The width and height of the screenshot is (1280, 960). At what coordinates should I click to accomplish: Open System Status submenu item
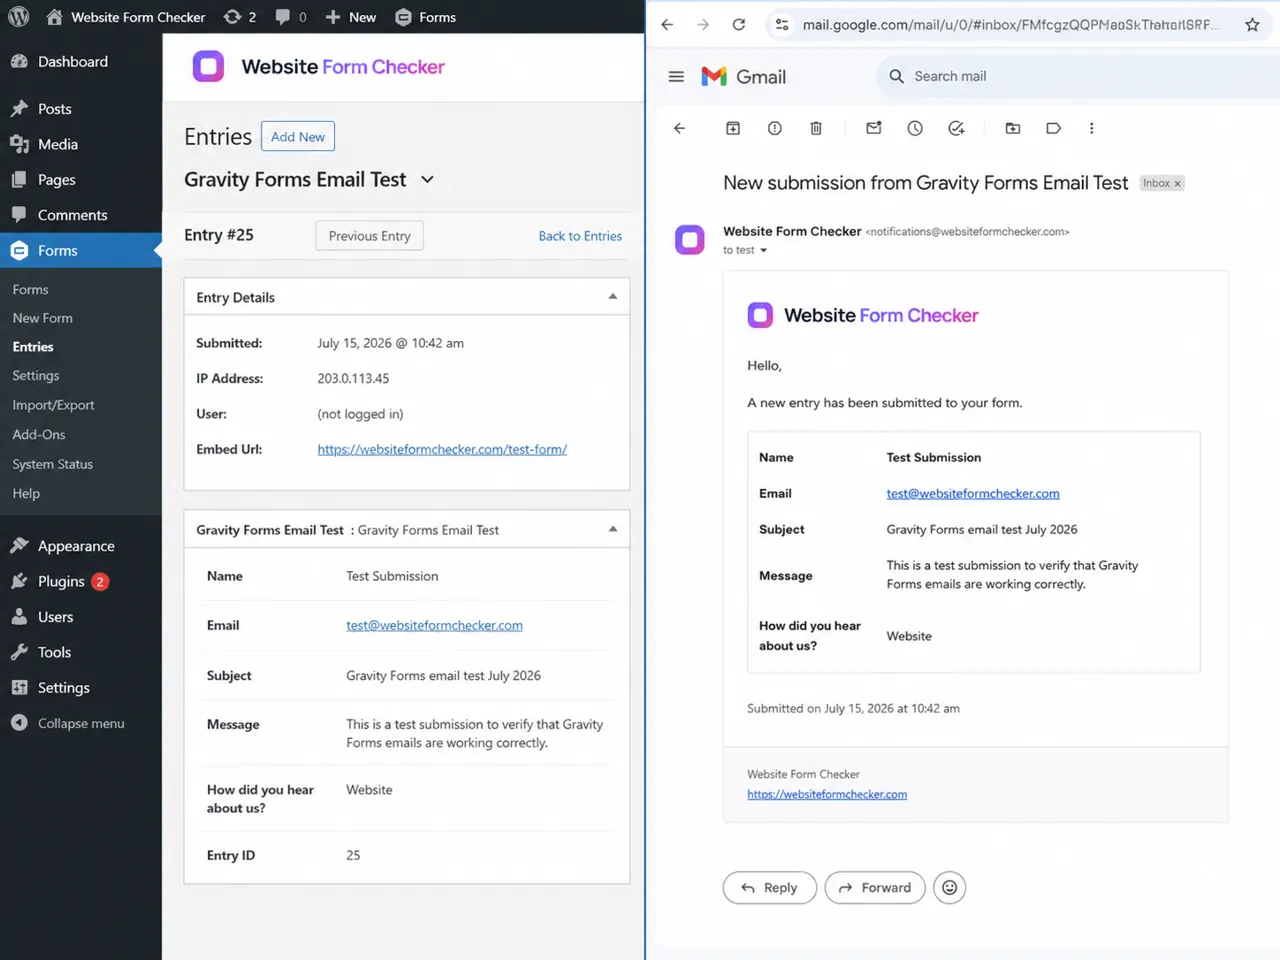52,464
